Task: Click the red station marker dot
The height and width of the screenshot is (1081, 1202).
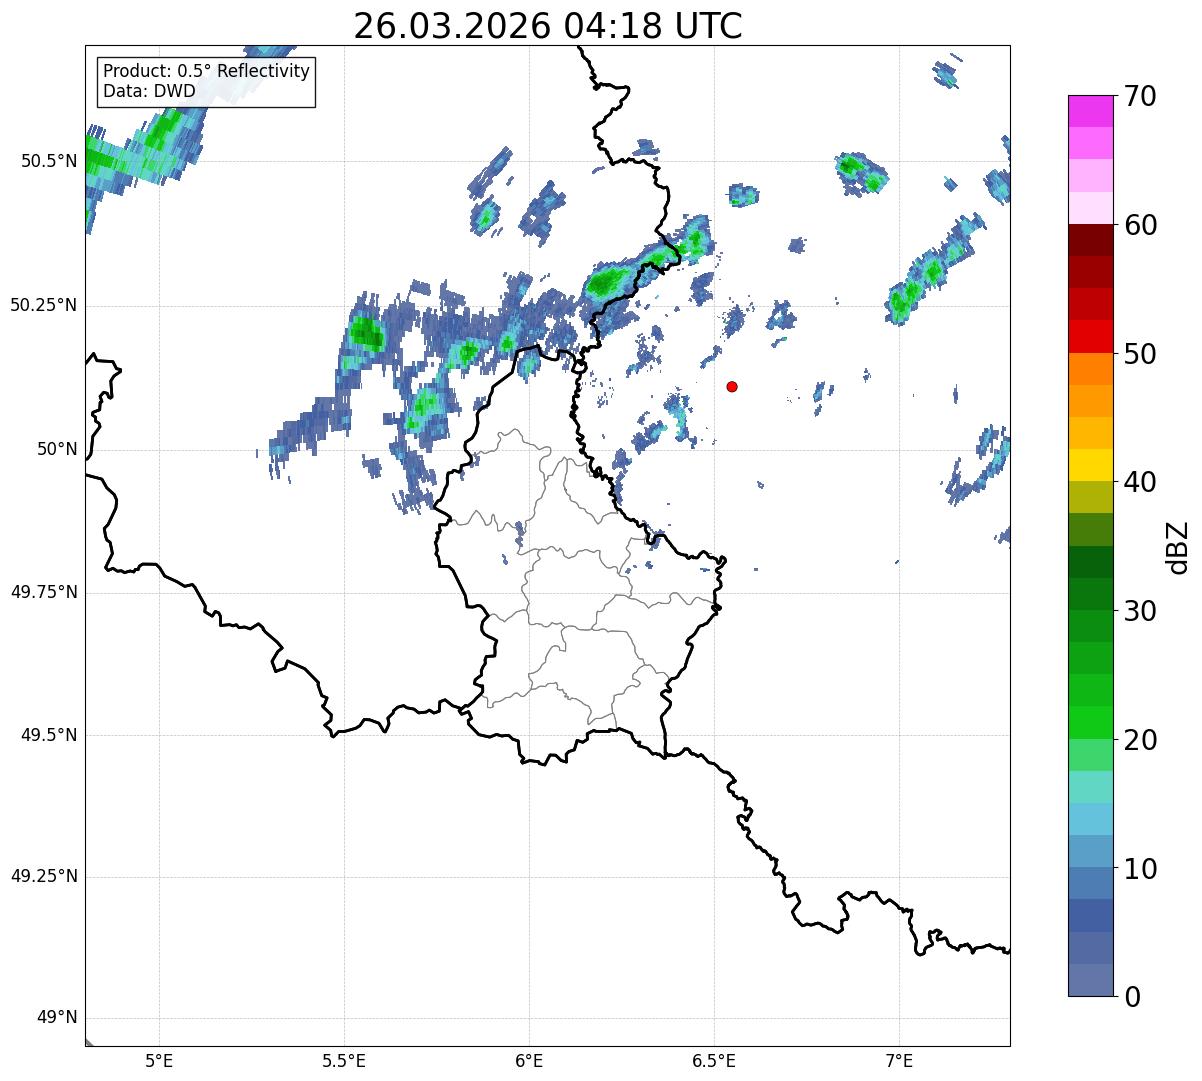Action: [732, 386]
